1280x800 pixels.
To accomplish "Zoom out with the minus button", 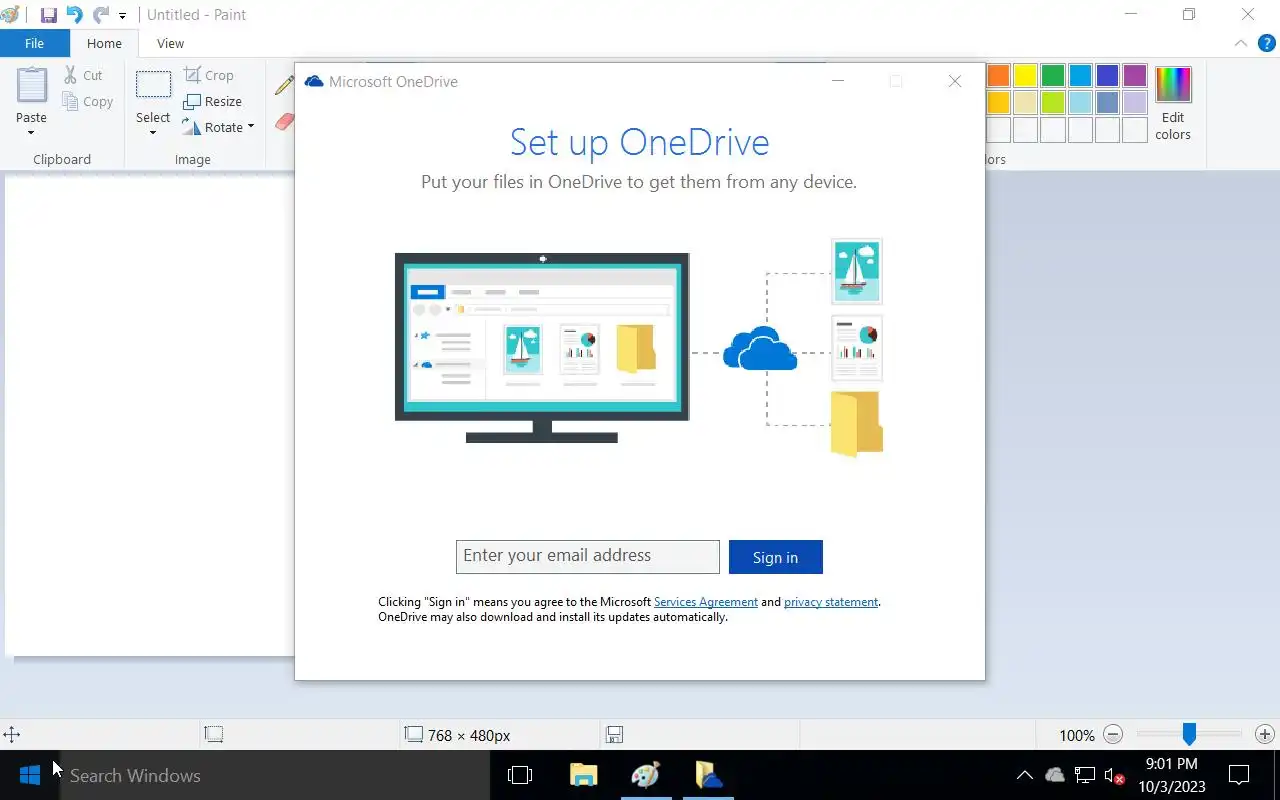I will 1113,735.
